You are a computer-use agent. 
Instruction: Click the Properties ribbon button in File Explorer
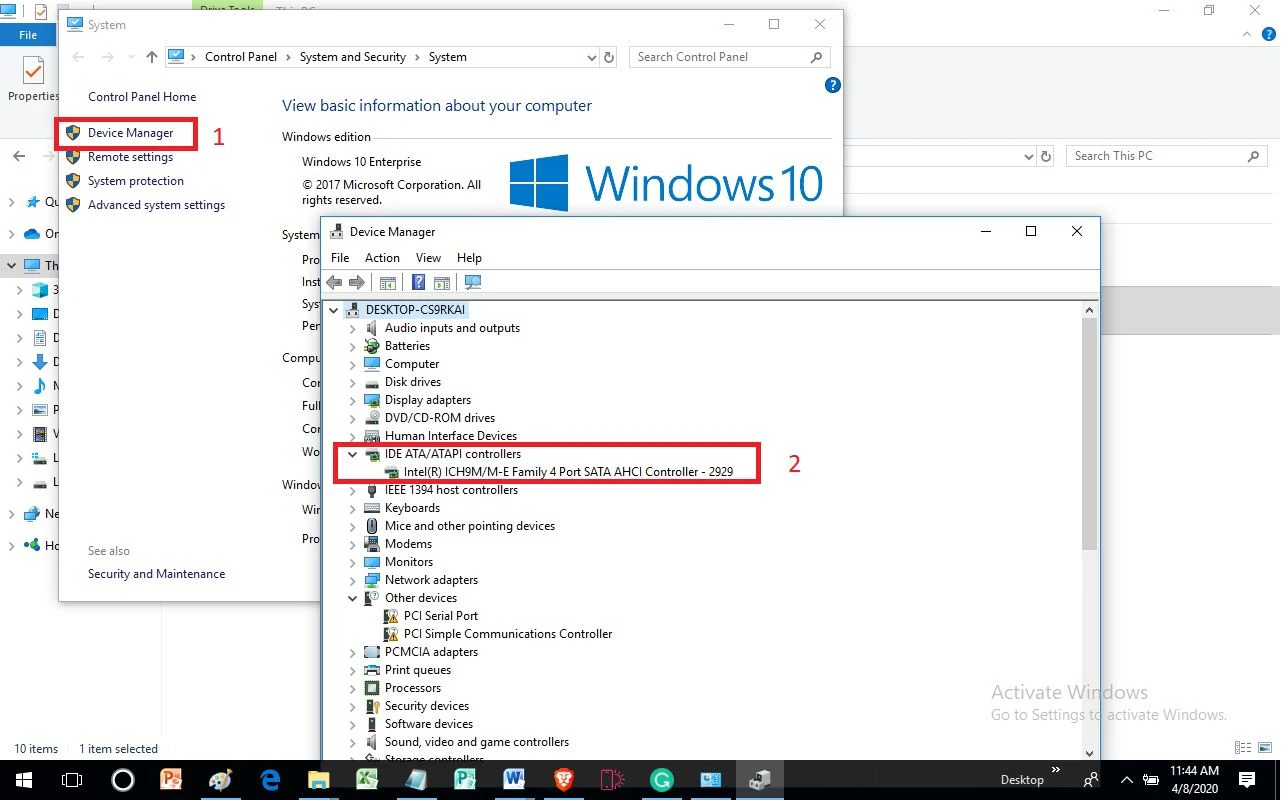[x=33, y=78]
